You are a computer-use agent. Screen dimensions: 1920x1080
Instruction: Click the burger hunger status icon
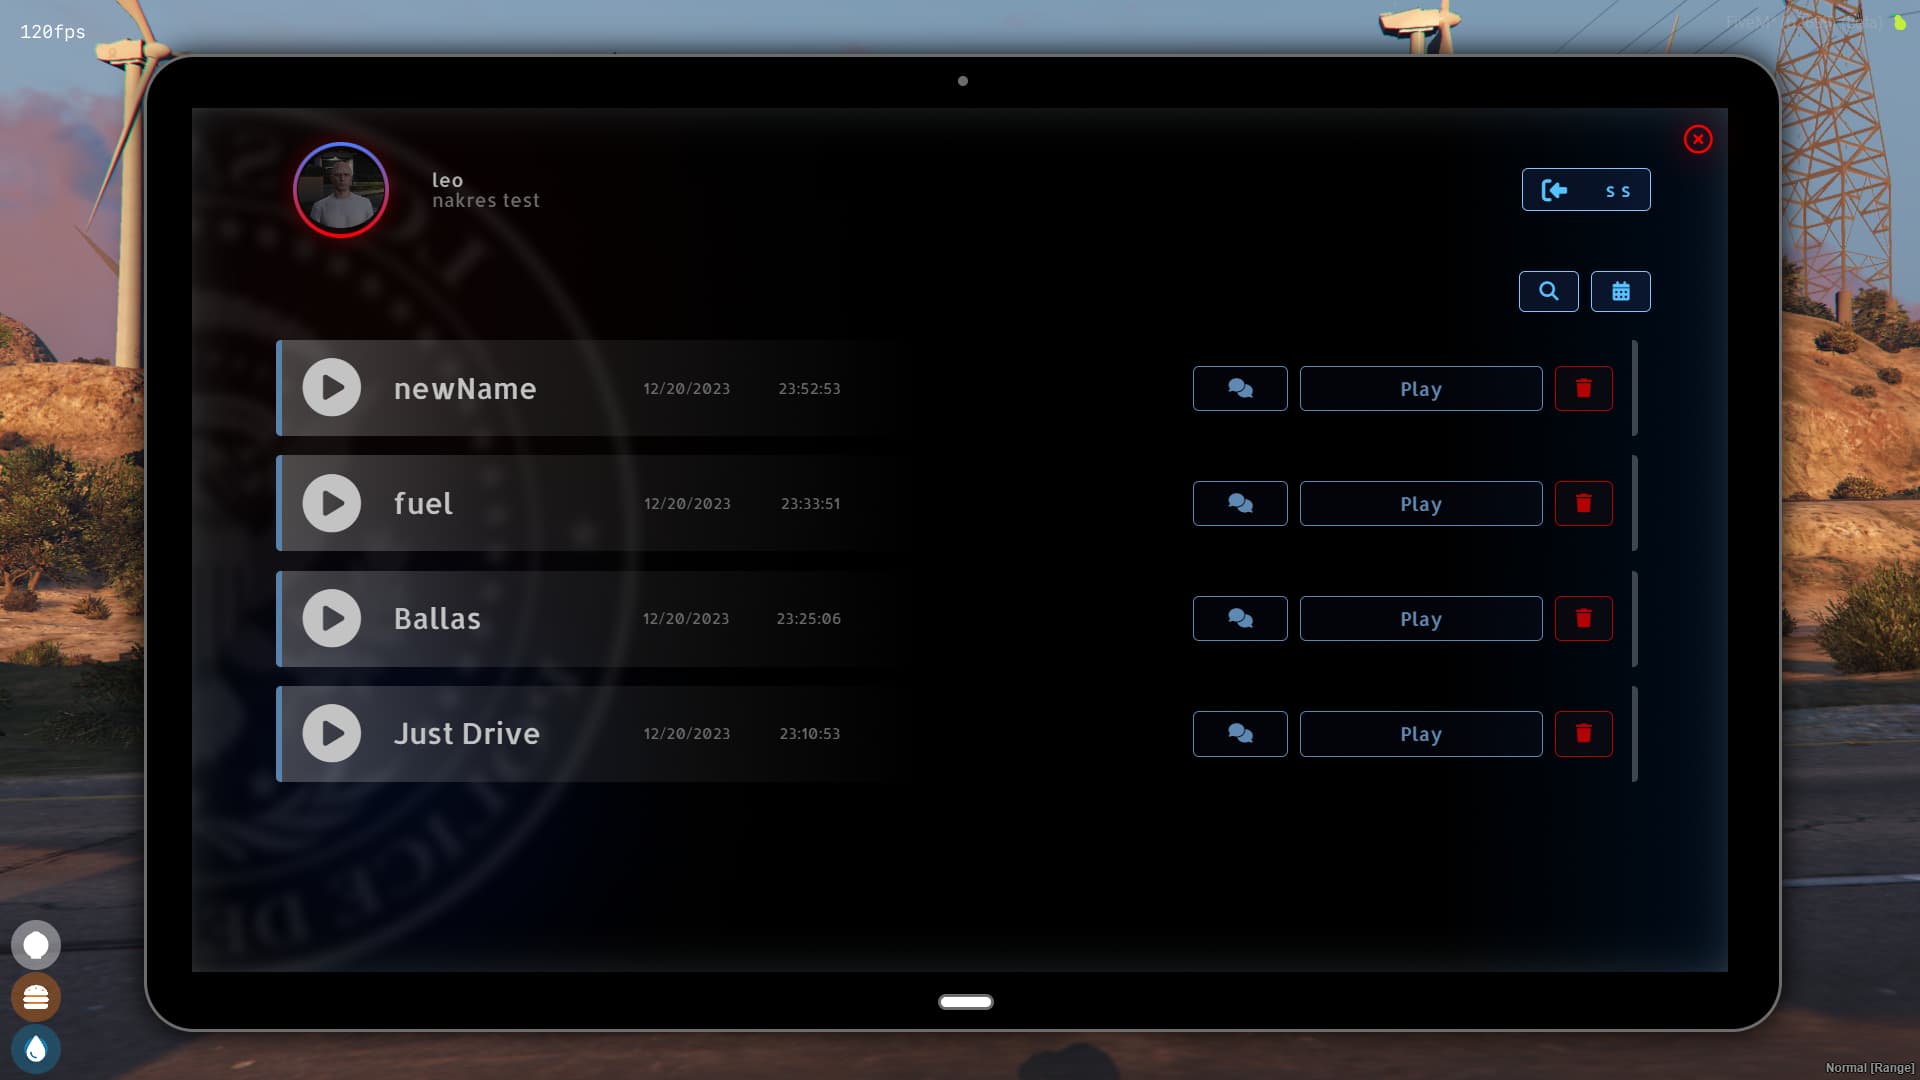coord(36,997)
